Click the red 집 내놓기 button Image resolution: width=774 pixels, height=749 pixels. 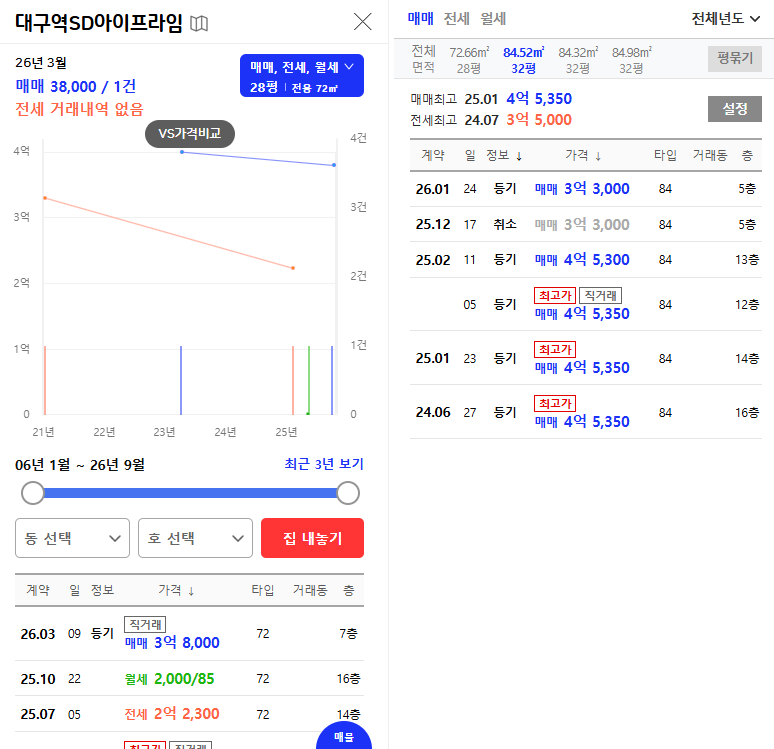point(312,538)
